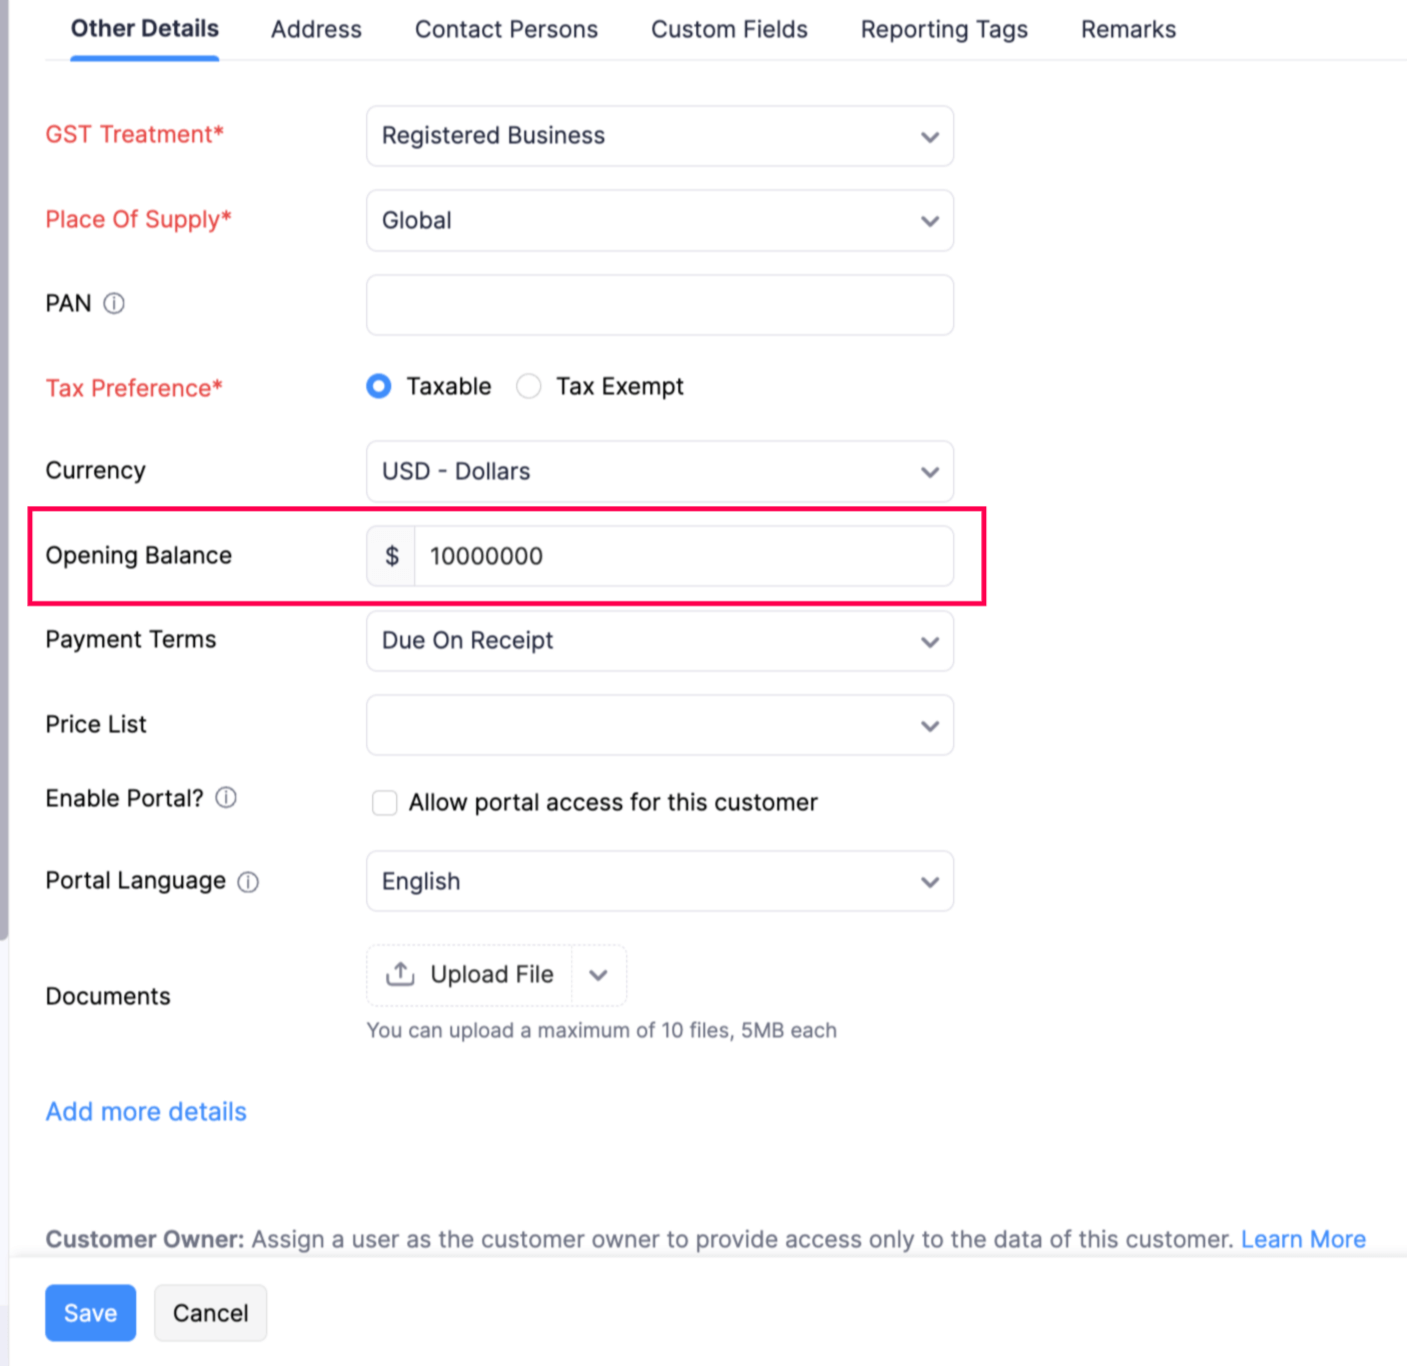Image resolution: width=1407 pixels, height=1366 pixels.
Task: Click the Save button
Action: (x=90, y=1313)
